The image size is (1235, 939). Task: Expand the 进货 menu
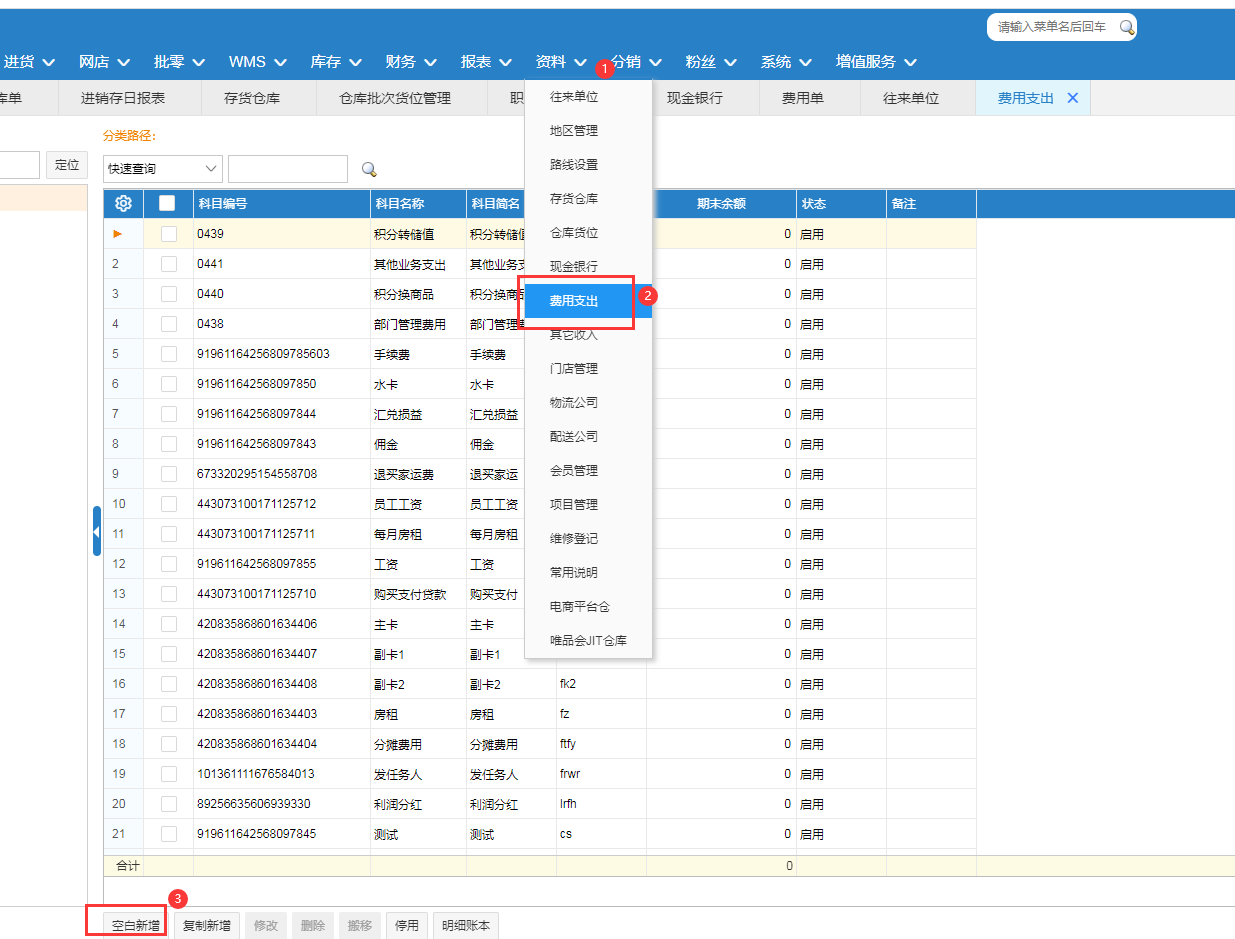[x=29, y=62]
